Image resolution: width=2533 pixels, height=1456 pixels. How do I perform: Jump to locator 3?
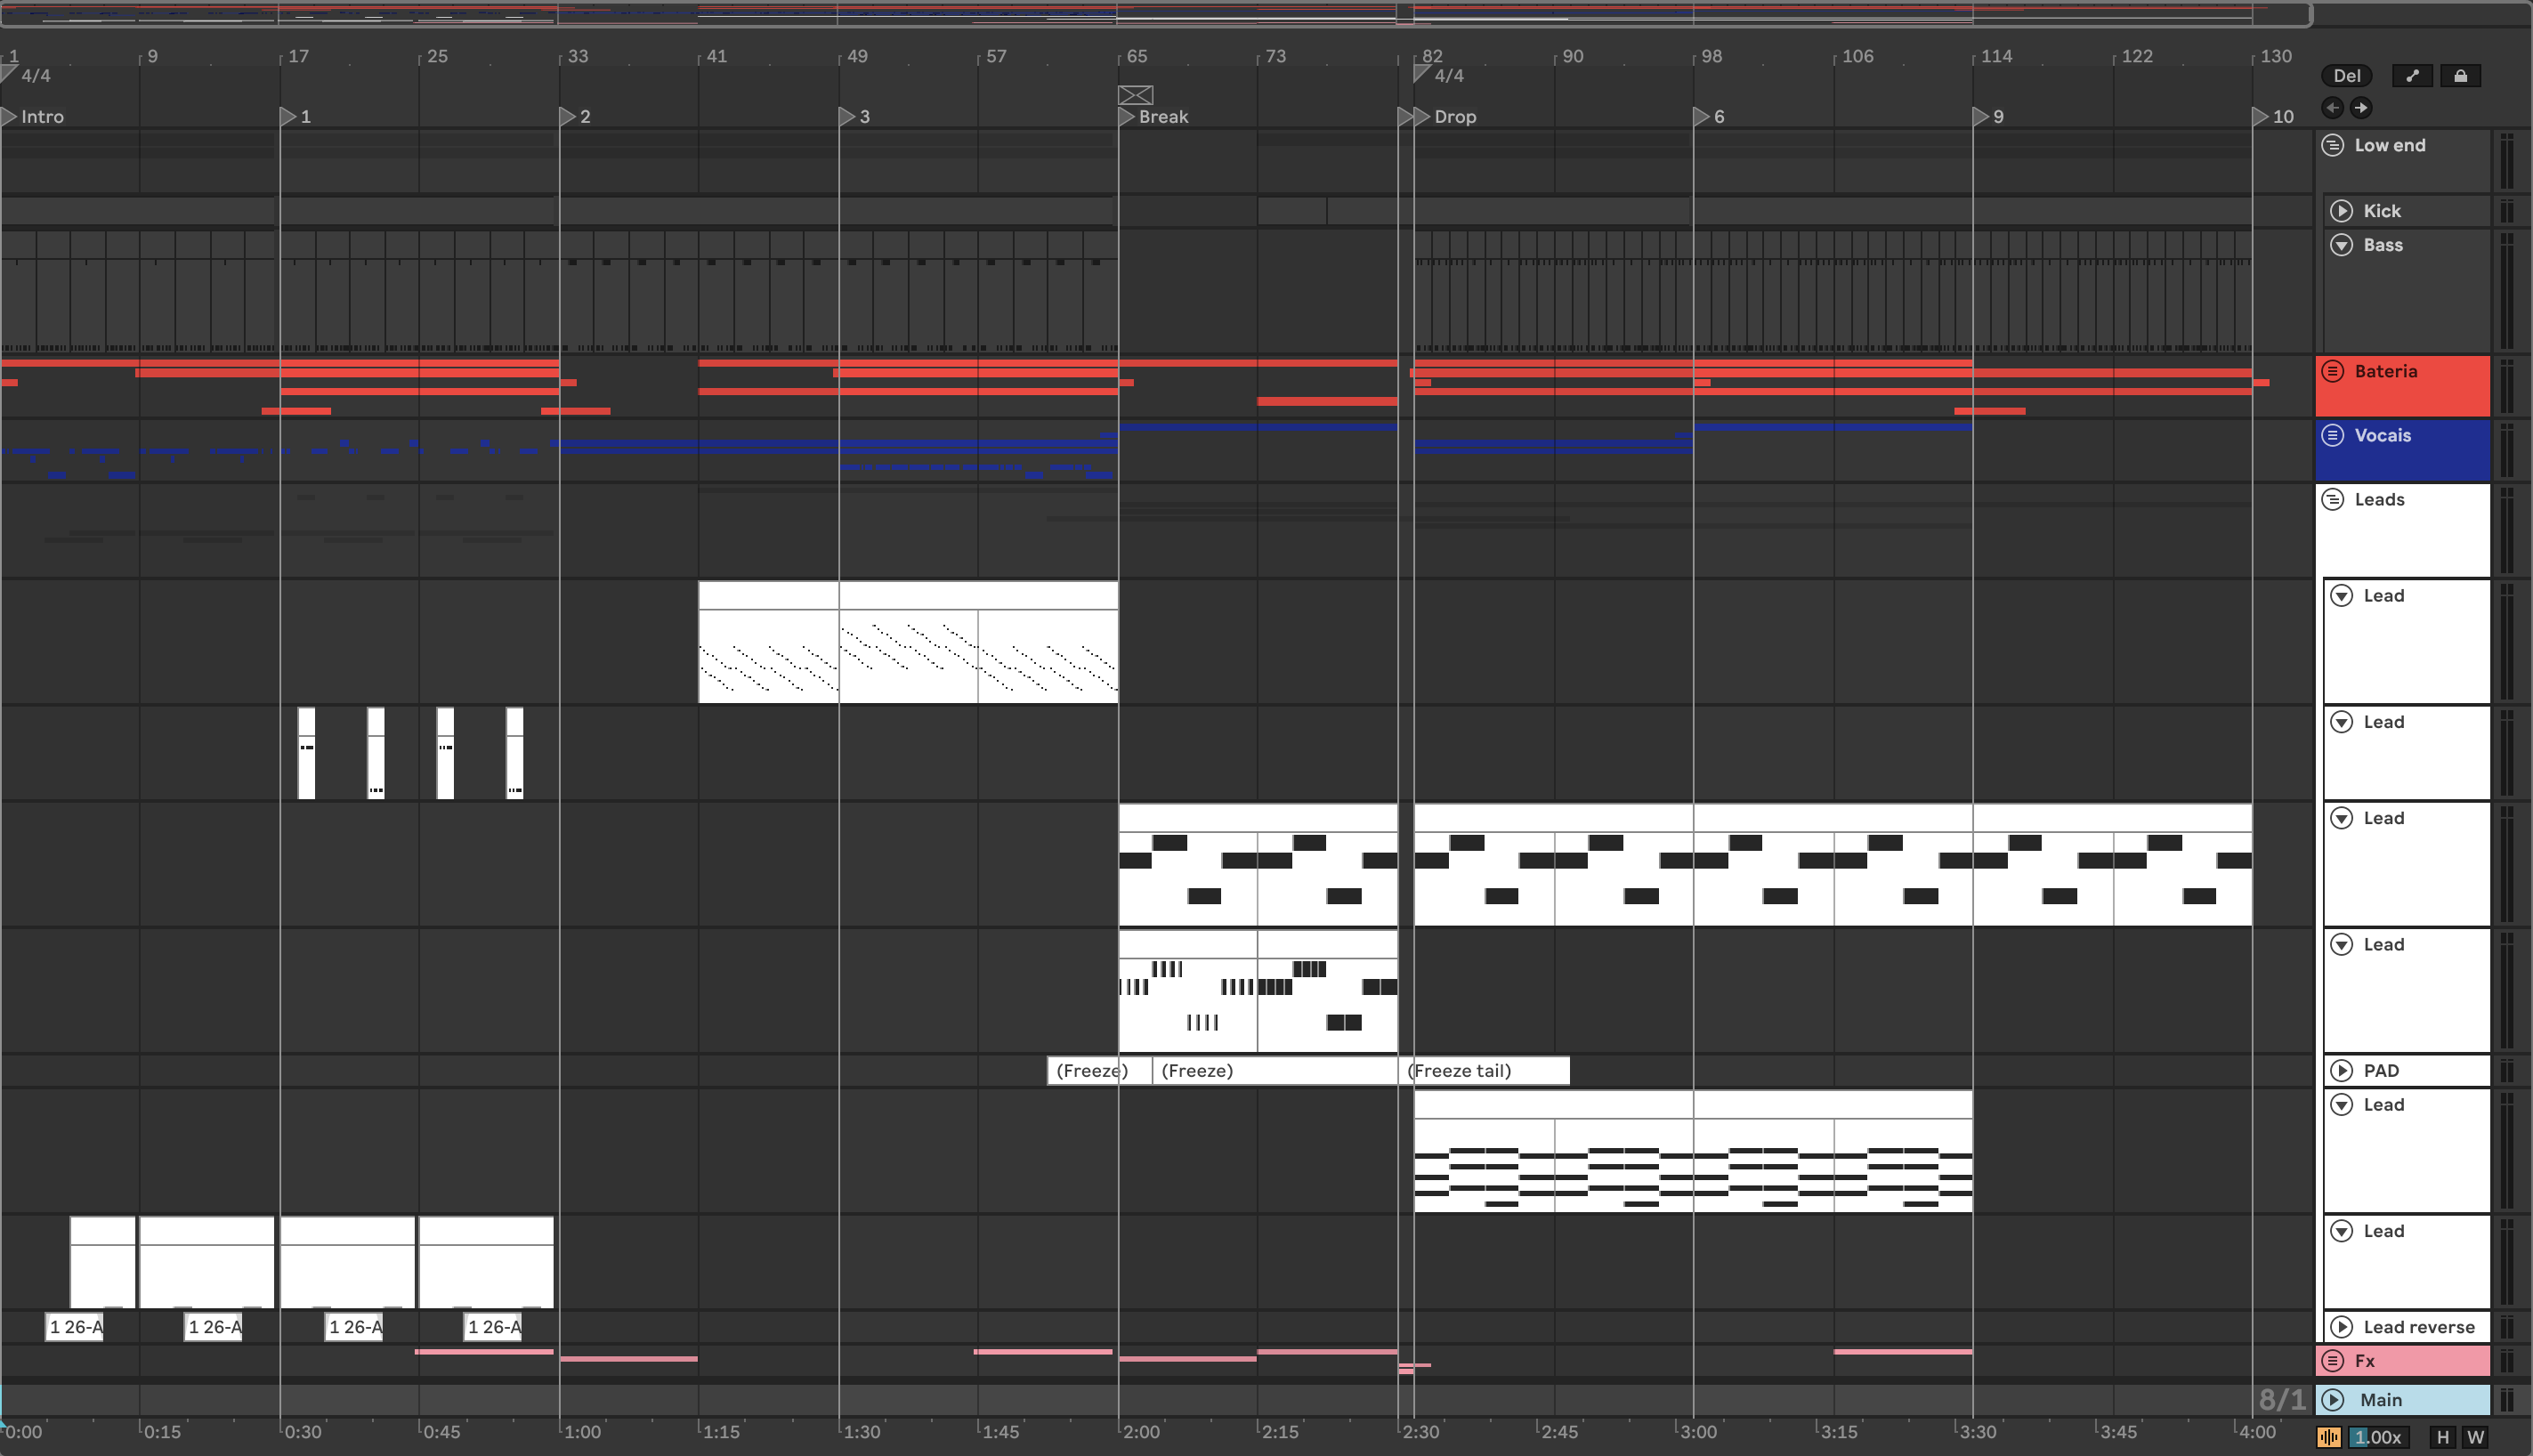click(x=847, y=117)
